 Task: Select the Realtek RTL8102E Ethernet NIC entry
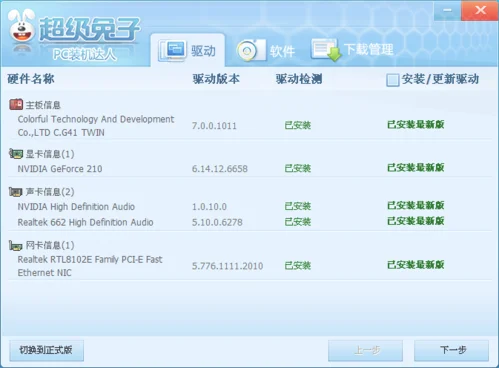pos(90,266)
